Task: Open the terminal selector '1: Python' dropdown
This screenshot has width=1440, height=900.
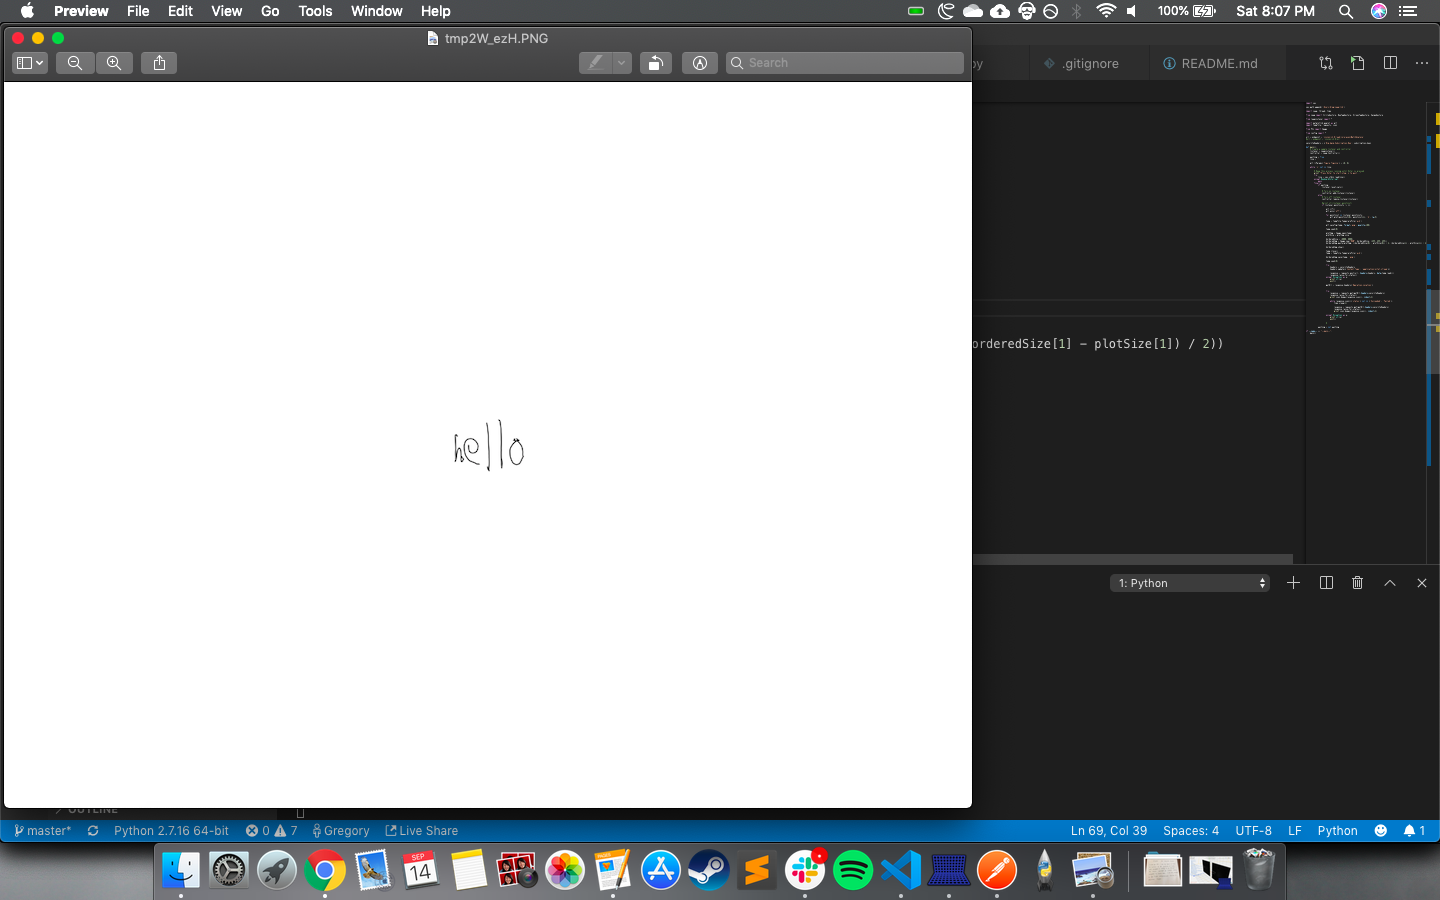Action: coord(1190,583)
